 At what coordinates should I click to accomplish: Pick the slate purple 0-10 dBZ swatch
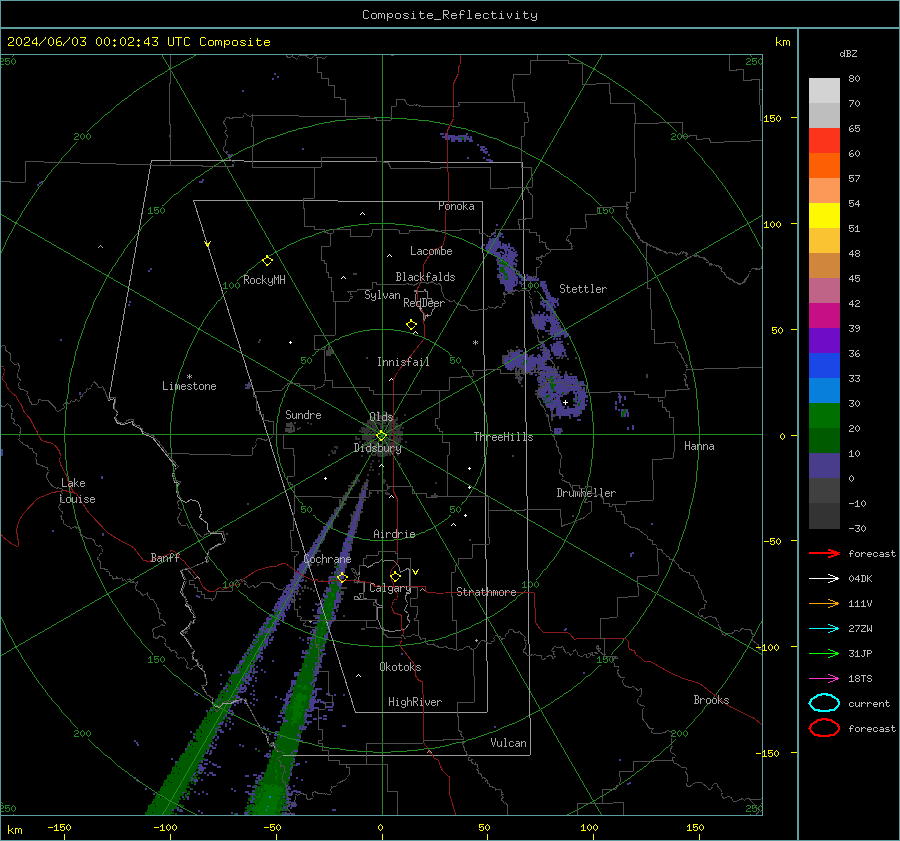click(824, 466)
